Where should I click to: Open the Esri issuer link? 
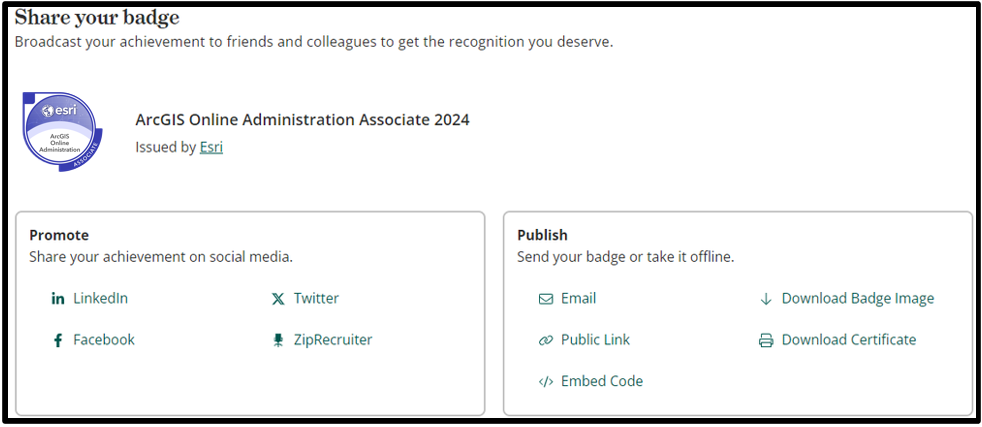211,147
